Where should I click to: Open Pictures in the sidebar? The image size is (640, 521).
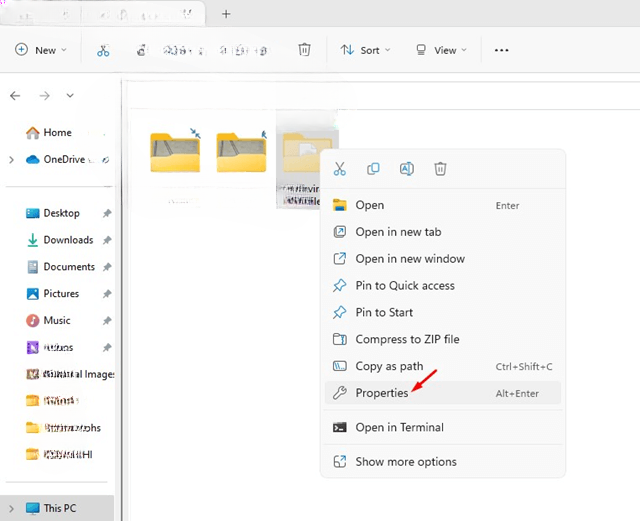coord(61,294)
